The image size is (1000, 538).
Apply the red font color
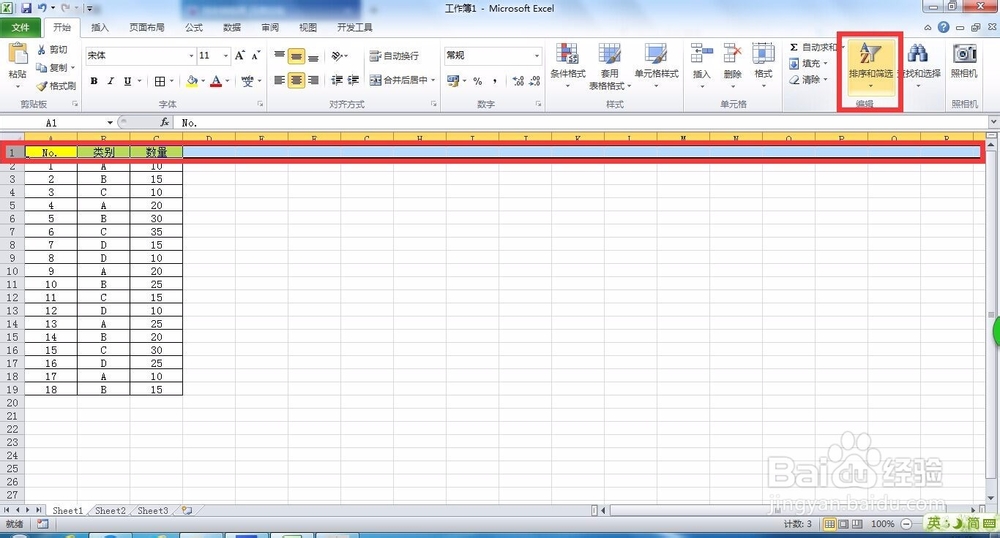coord(216,81)
